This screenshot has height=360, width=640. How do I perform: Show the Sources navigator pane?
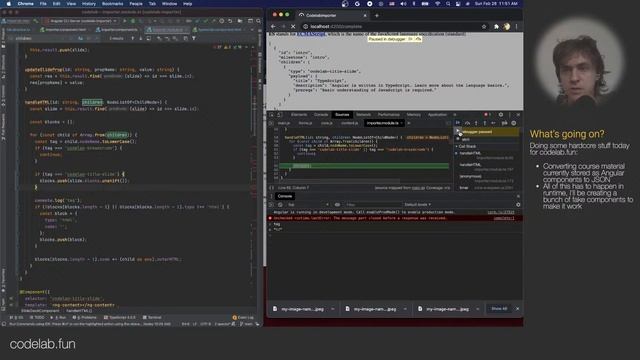point(271,123)
